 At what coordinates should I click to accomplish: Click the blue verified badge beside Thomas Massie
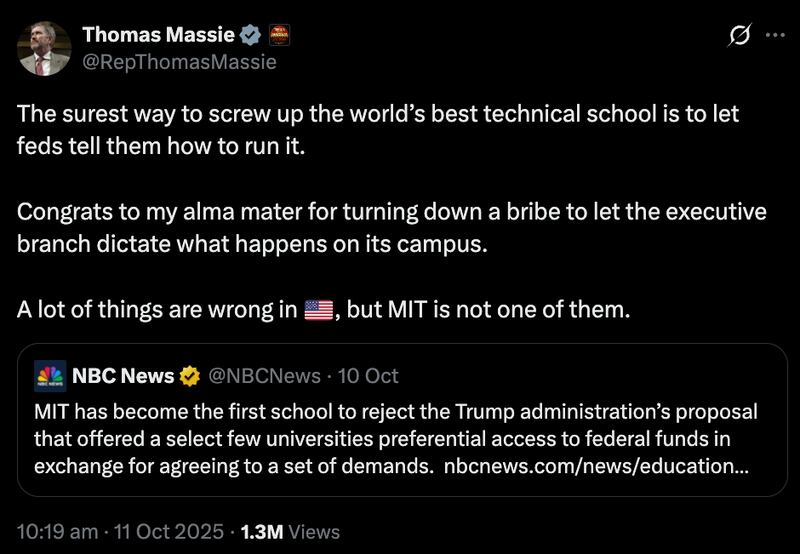[x=251, y=34]
